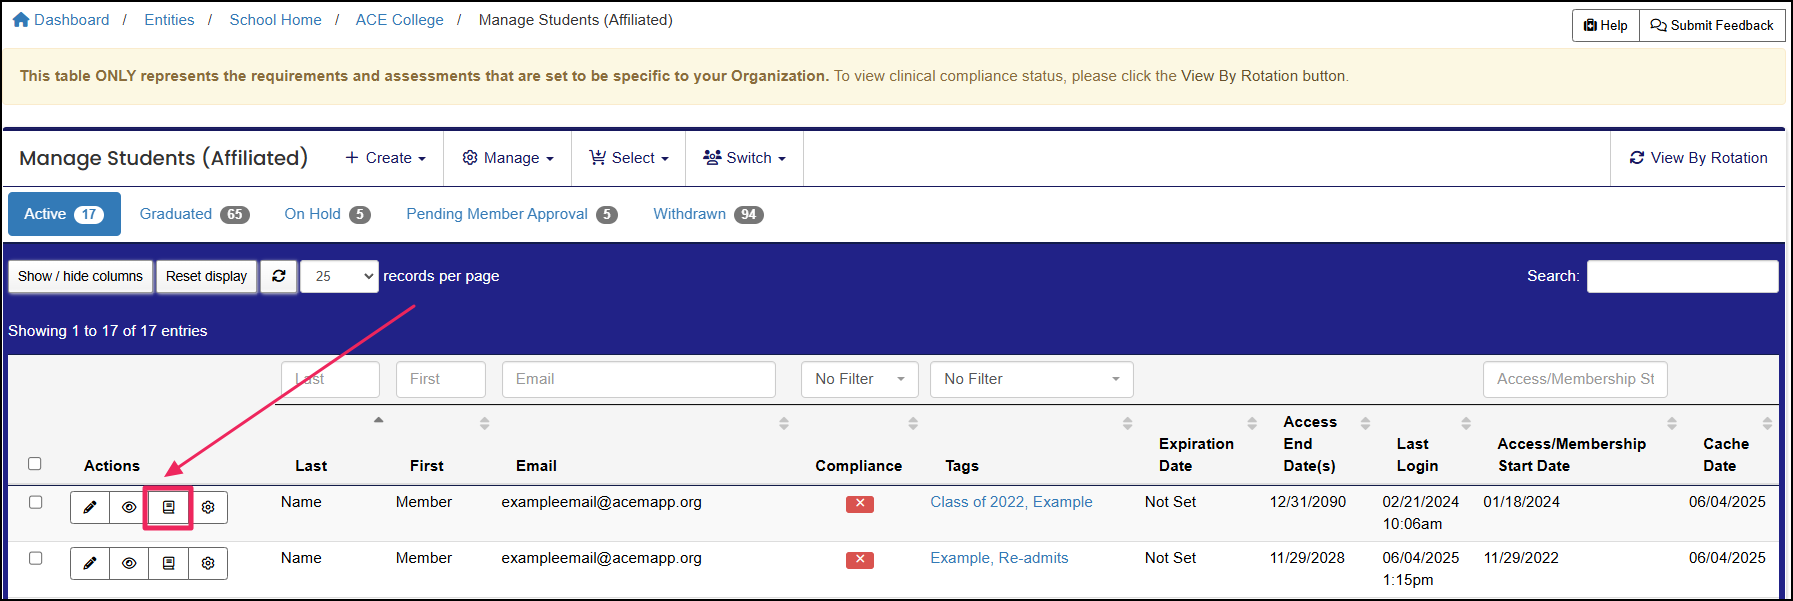This screenshot has height=601, width=1793.
Task: Sort by the Cache Date column arrows
Action: pyautogui.click(x=1767, y=423)
